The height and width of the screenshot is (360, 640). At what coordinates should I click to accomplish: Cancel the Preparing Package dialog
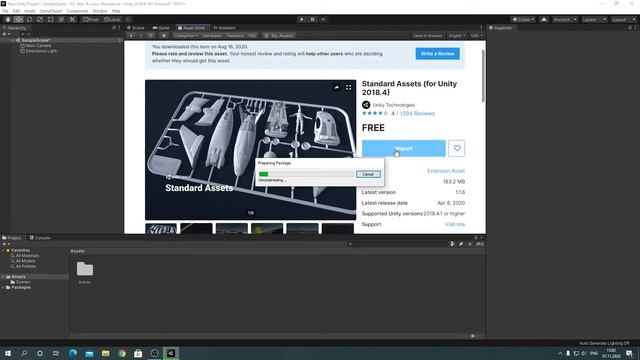click(368, 174)
